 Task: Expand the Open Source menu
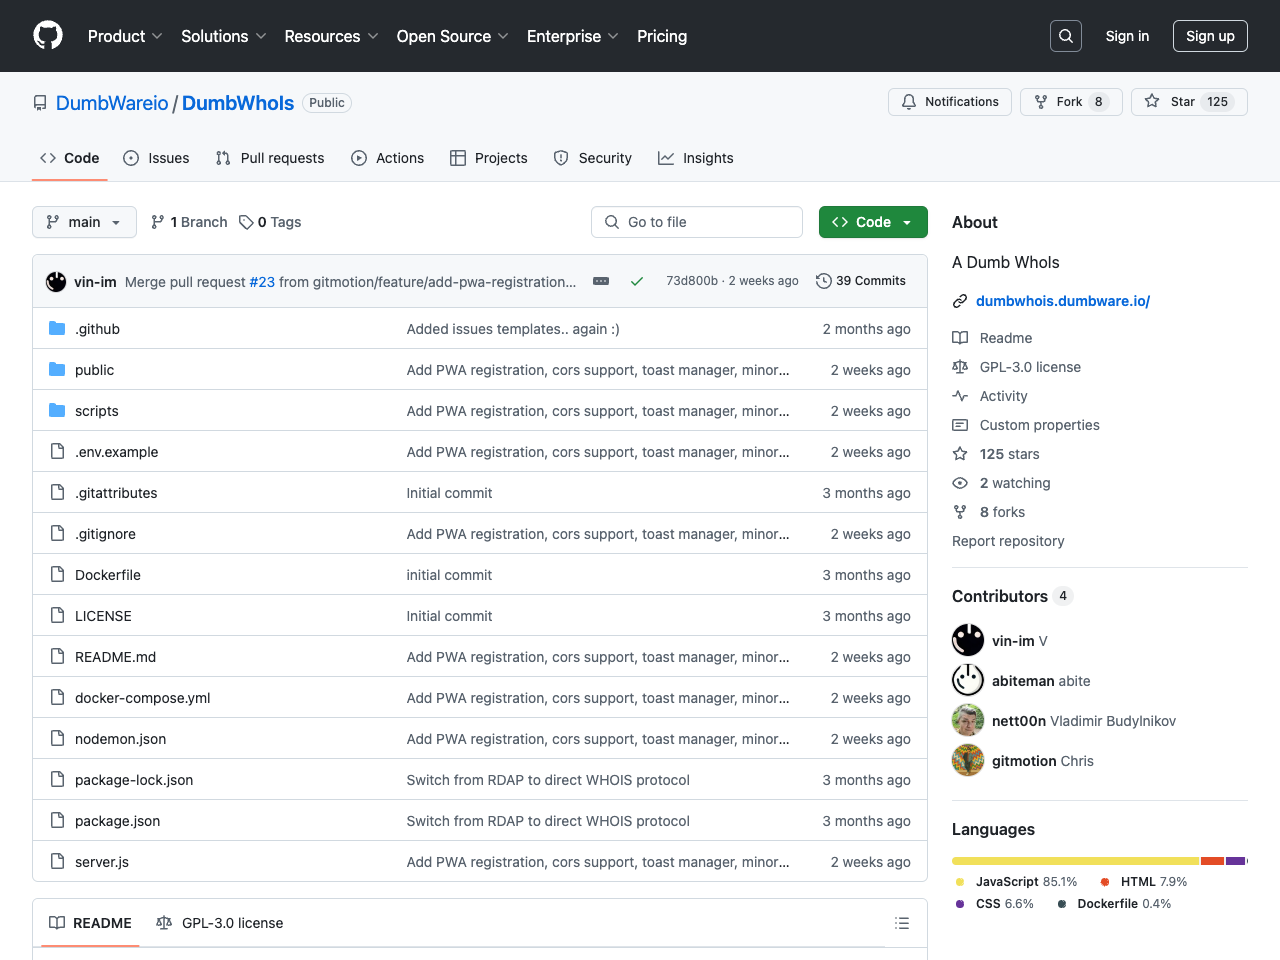point(453,36)
